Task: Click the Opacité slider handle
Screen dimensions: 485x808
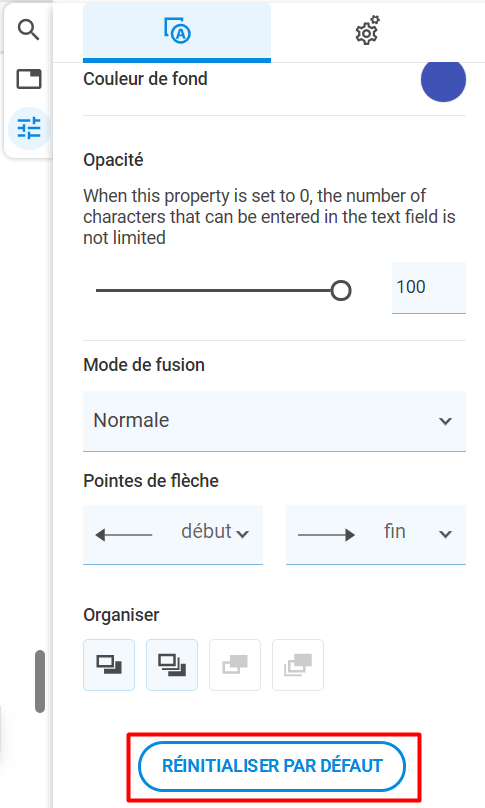Action: pyautogui.click(x=341, y=291)
